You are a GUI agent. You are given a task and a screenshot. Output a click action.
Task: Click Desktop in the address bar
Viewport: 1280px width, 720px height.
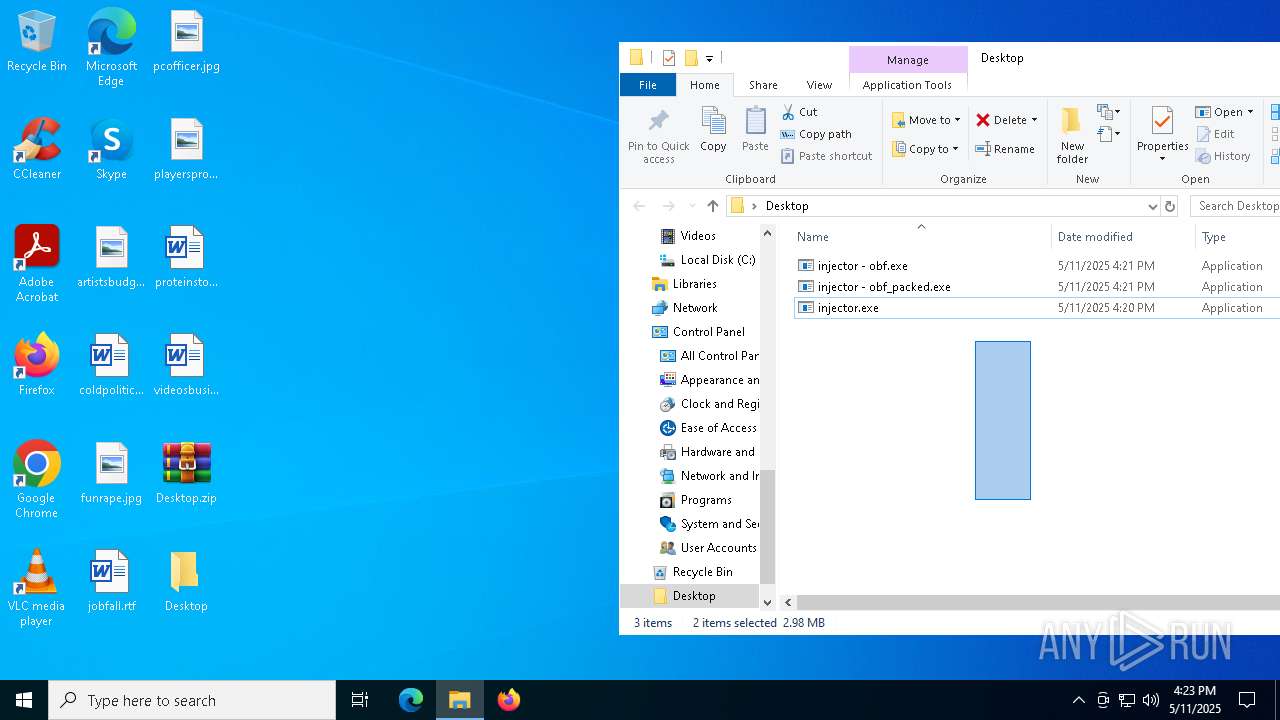click(x=786, y=206)
